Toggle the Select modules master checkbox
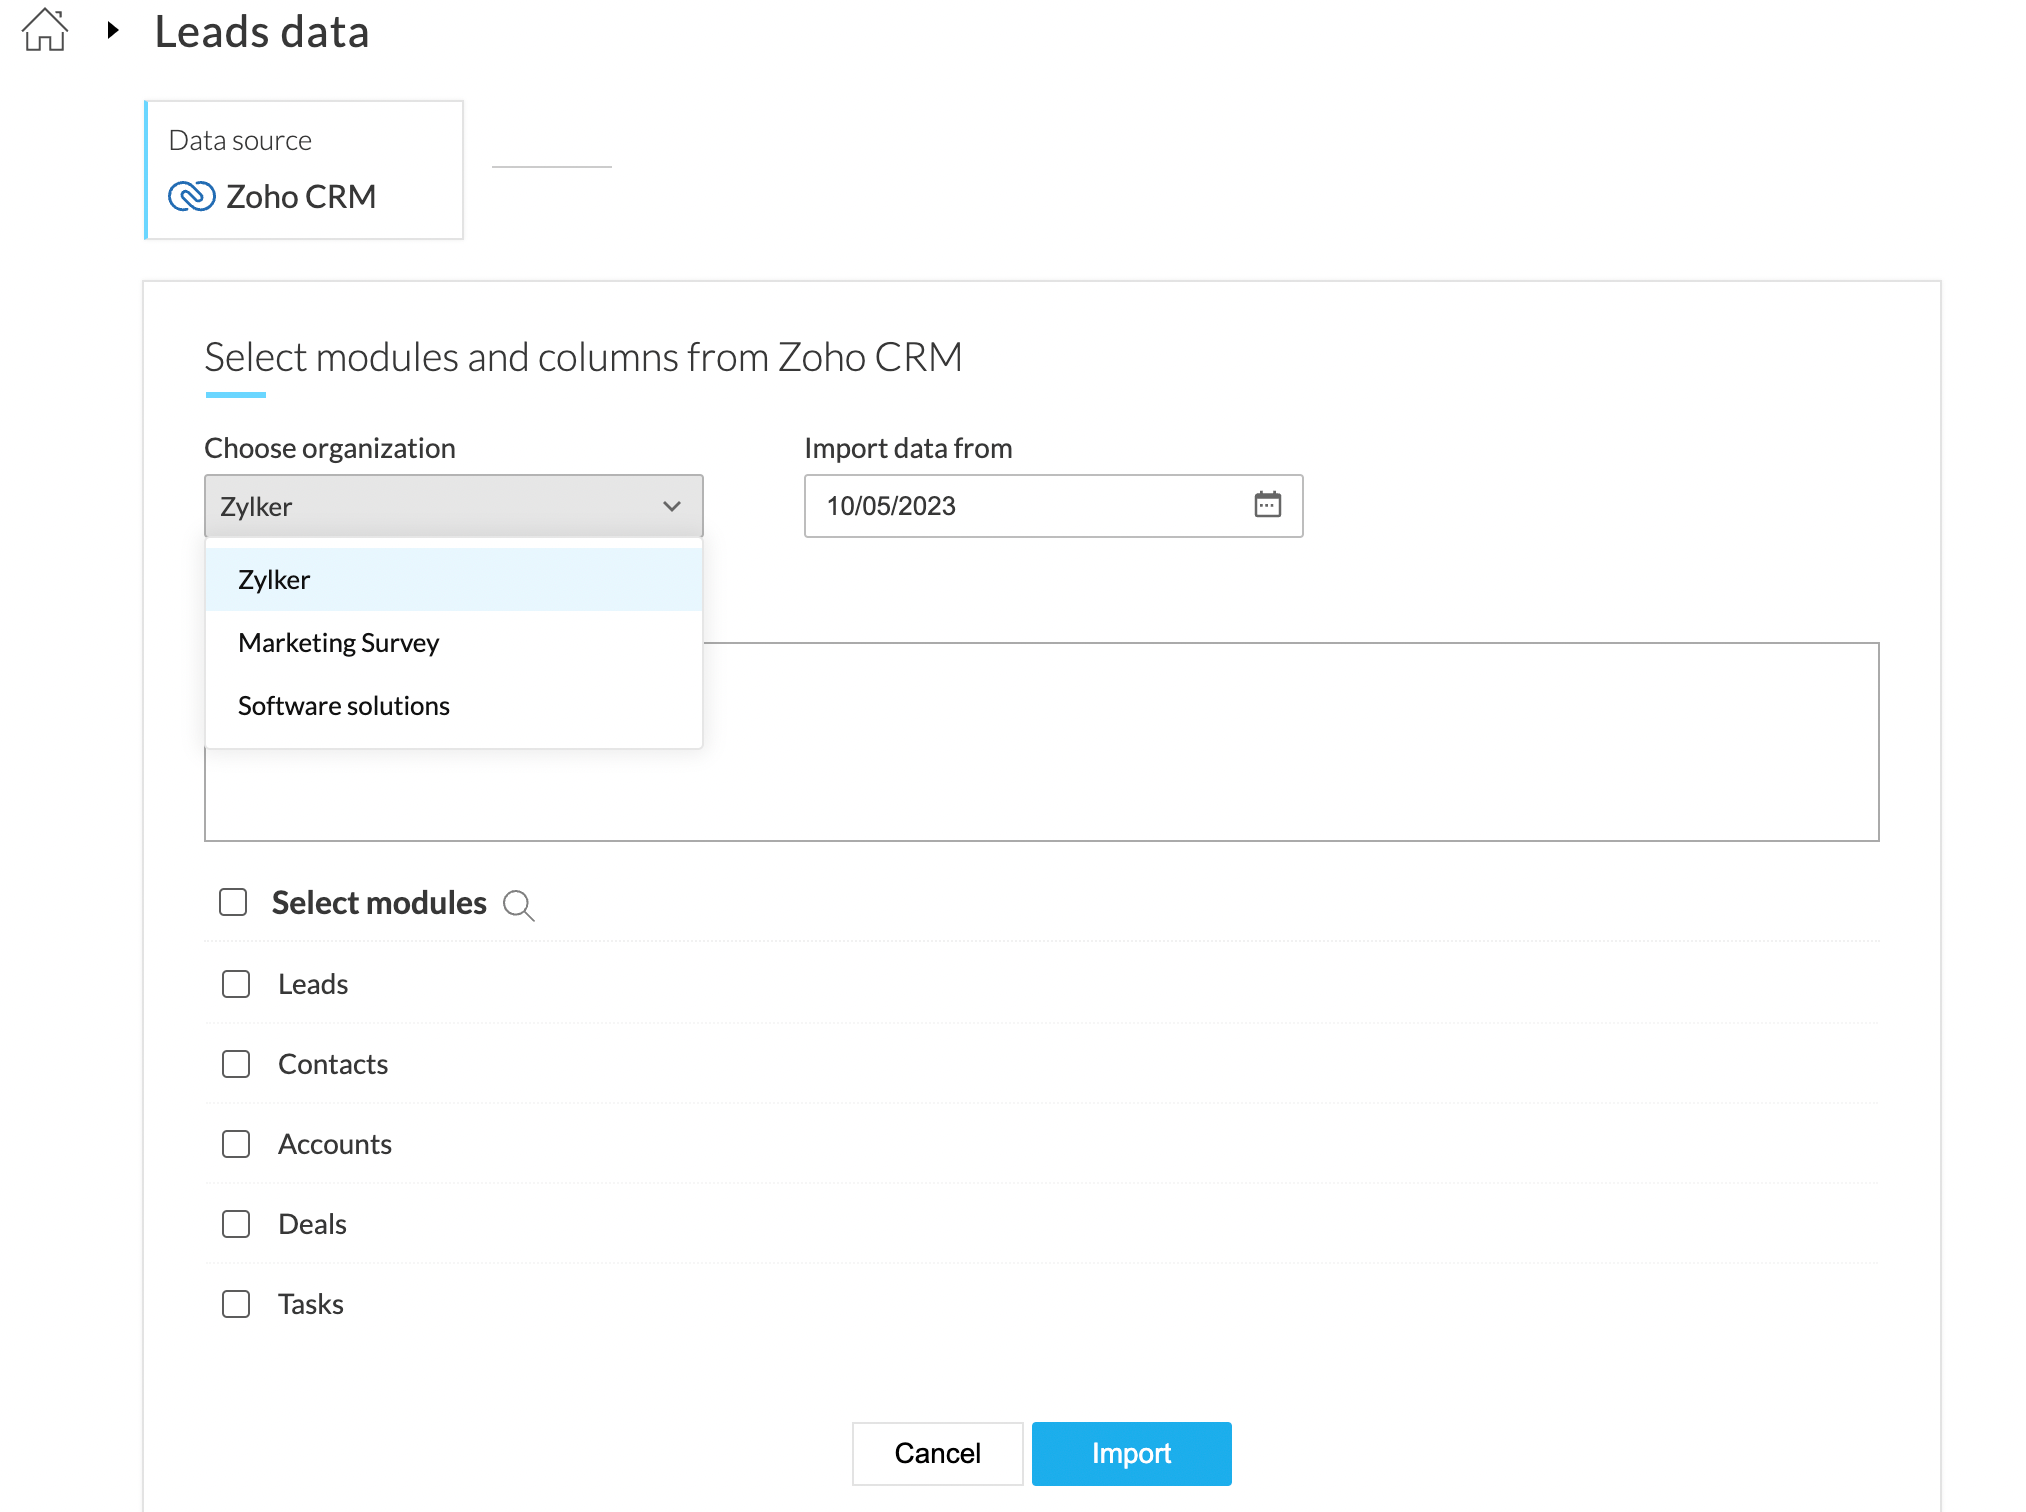The width and height of the screenshot is (2026, 1512). tap(233, 902)
